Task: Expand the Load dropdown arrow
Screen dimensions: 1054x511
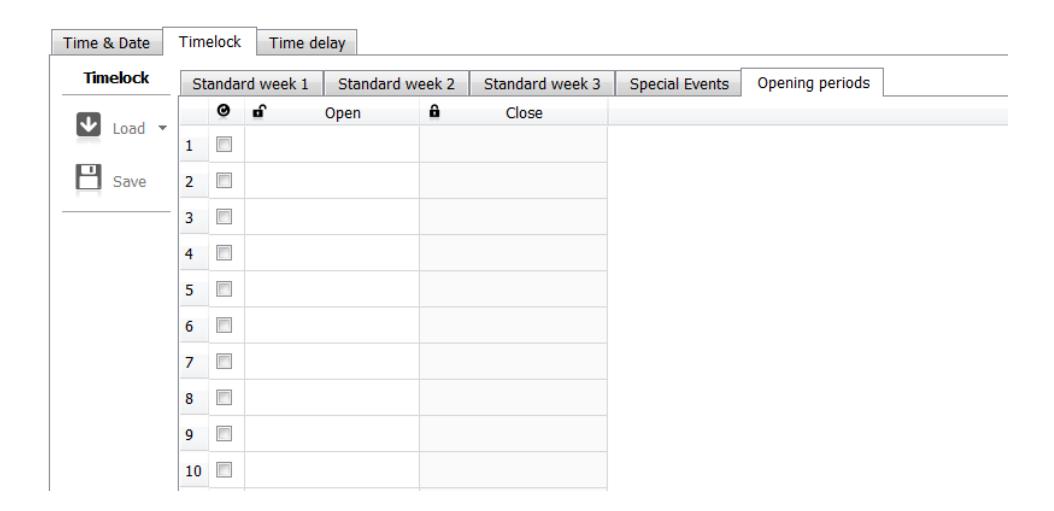Action: (x=162, y=128)
